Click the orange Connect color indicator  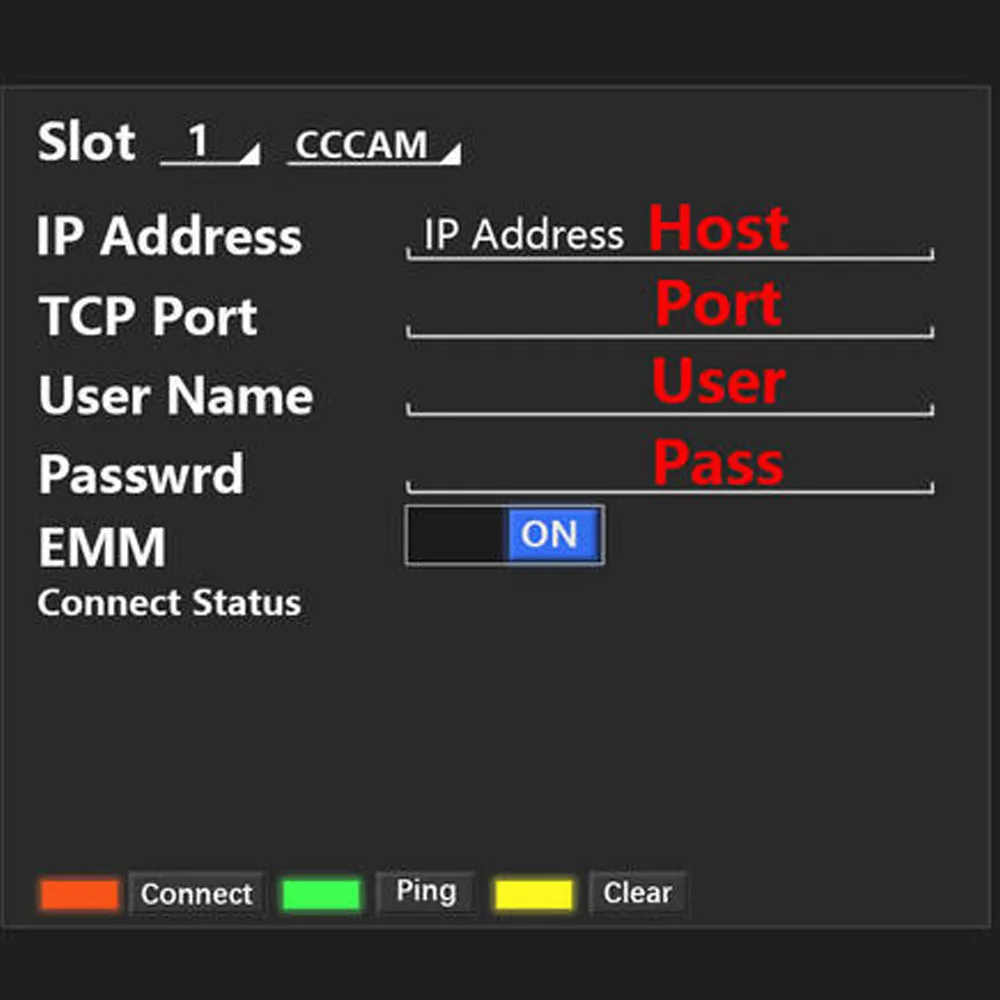tap(77, 893)
